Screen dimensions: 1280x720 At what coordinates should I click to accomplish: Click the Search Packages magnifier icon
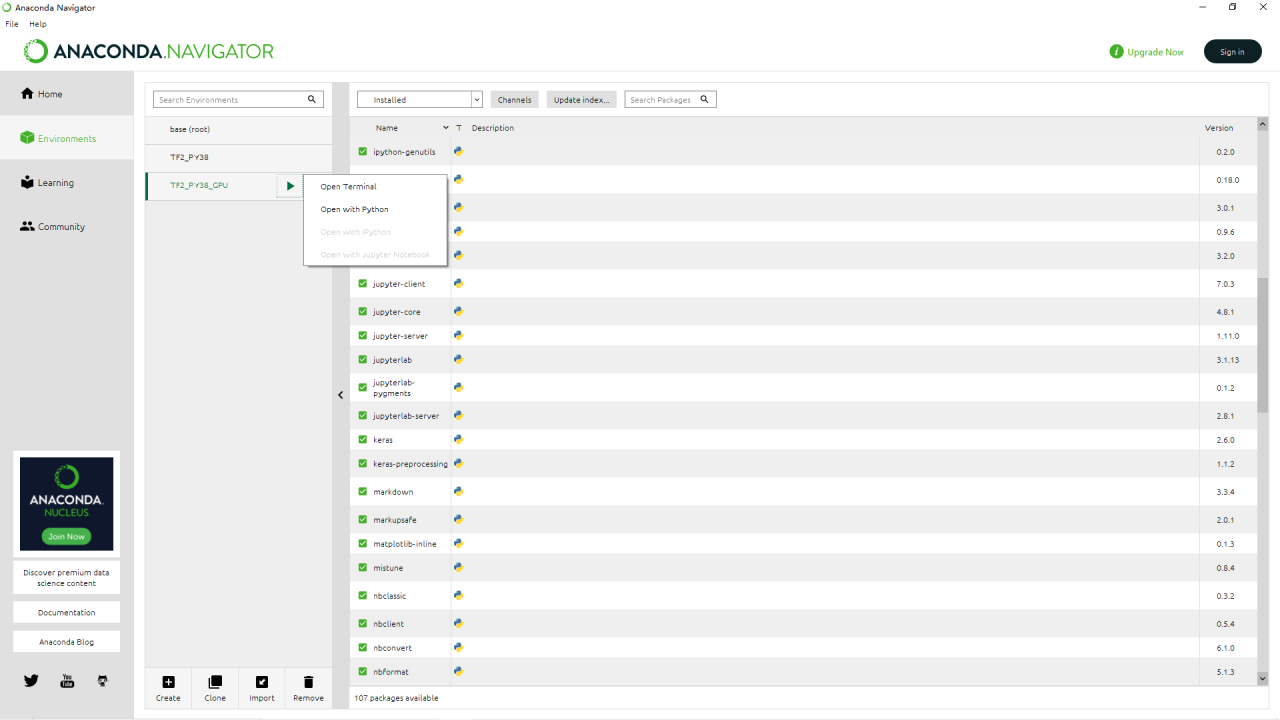[x=704, y=99]
